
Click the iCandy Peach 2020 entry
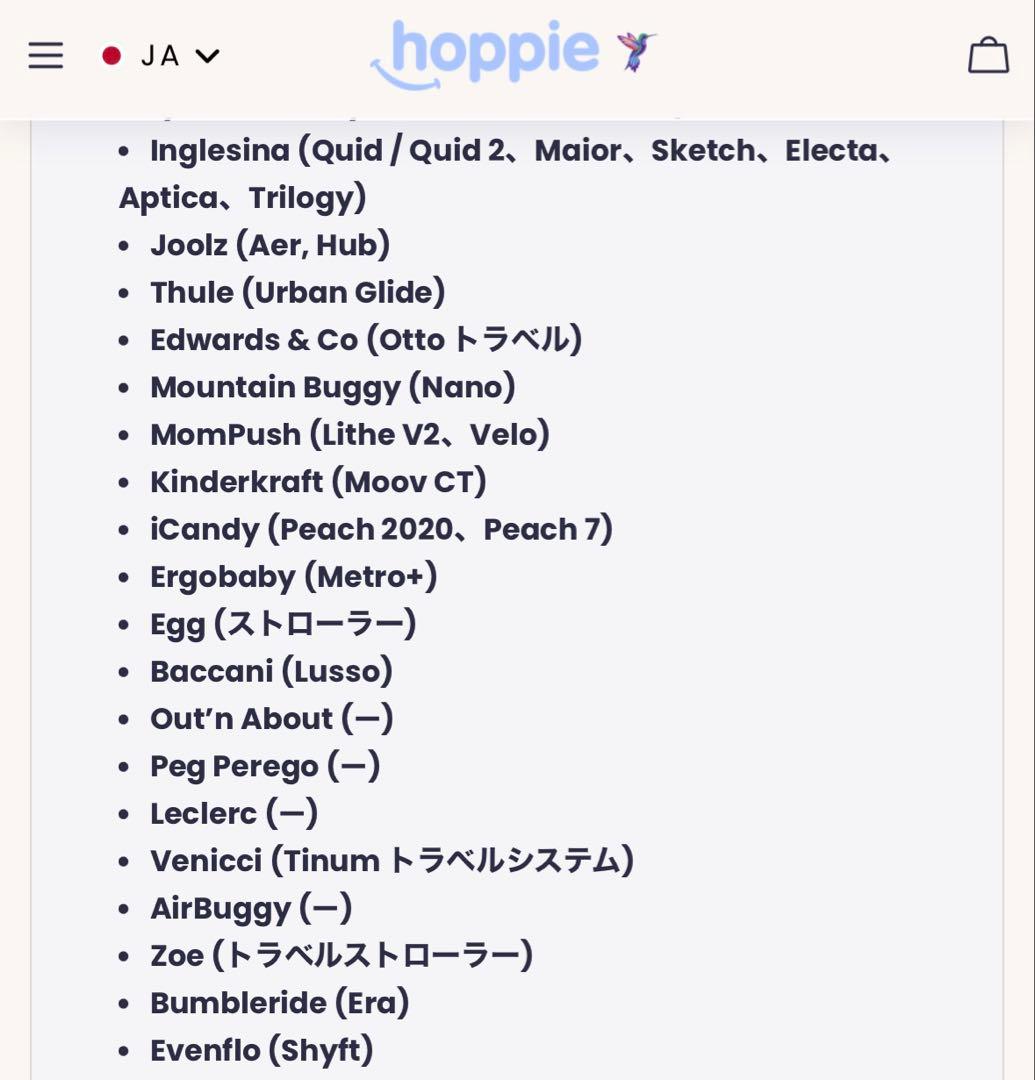380,529
